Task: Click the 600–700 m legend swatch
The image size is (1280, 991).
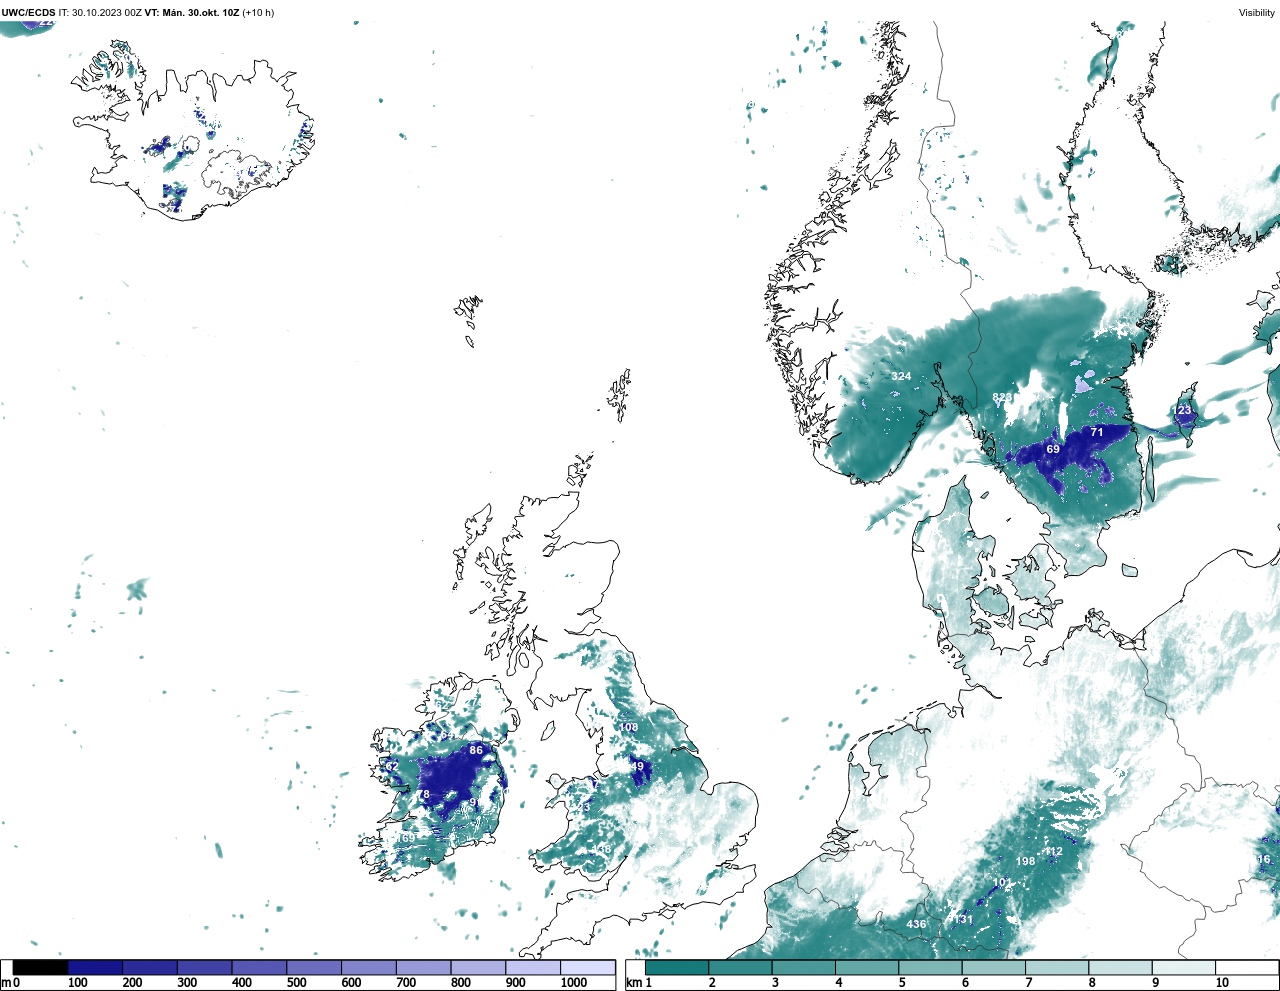Action: click(368, 967)
